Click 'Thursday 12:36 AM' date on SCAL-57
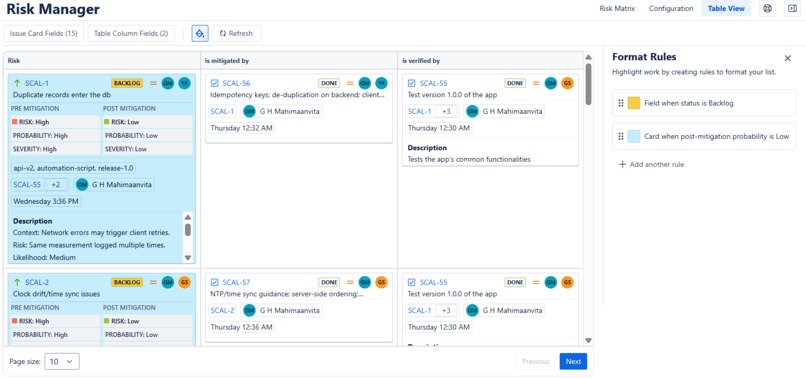Image resolution: width=806 pixels, height=379 pixels. pyautogui.click(x=242, y=327)
